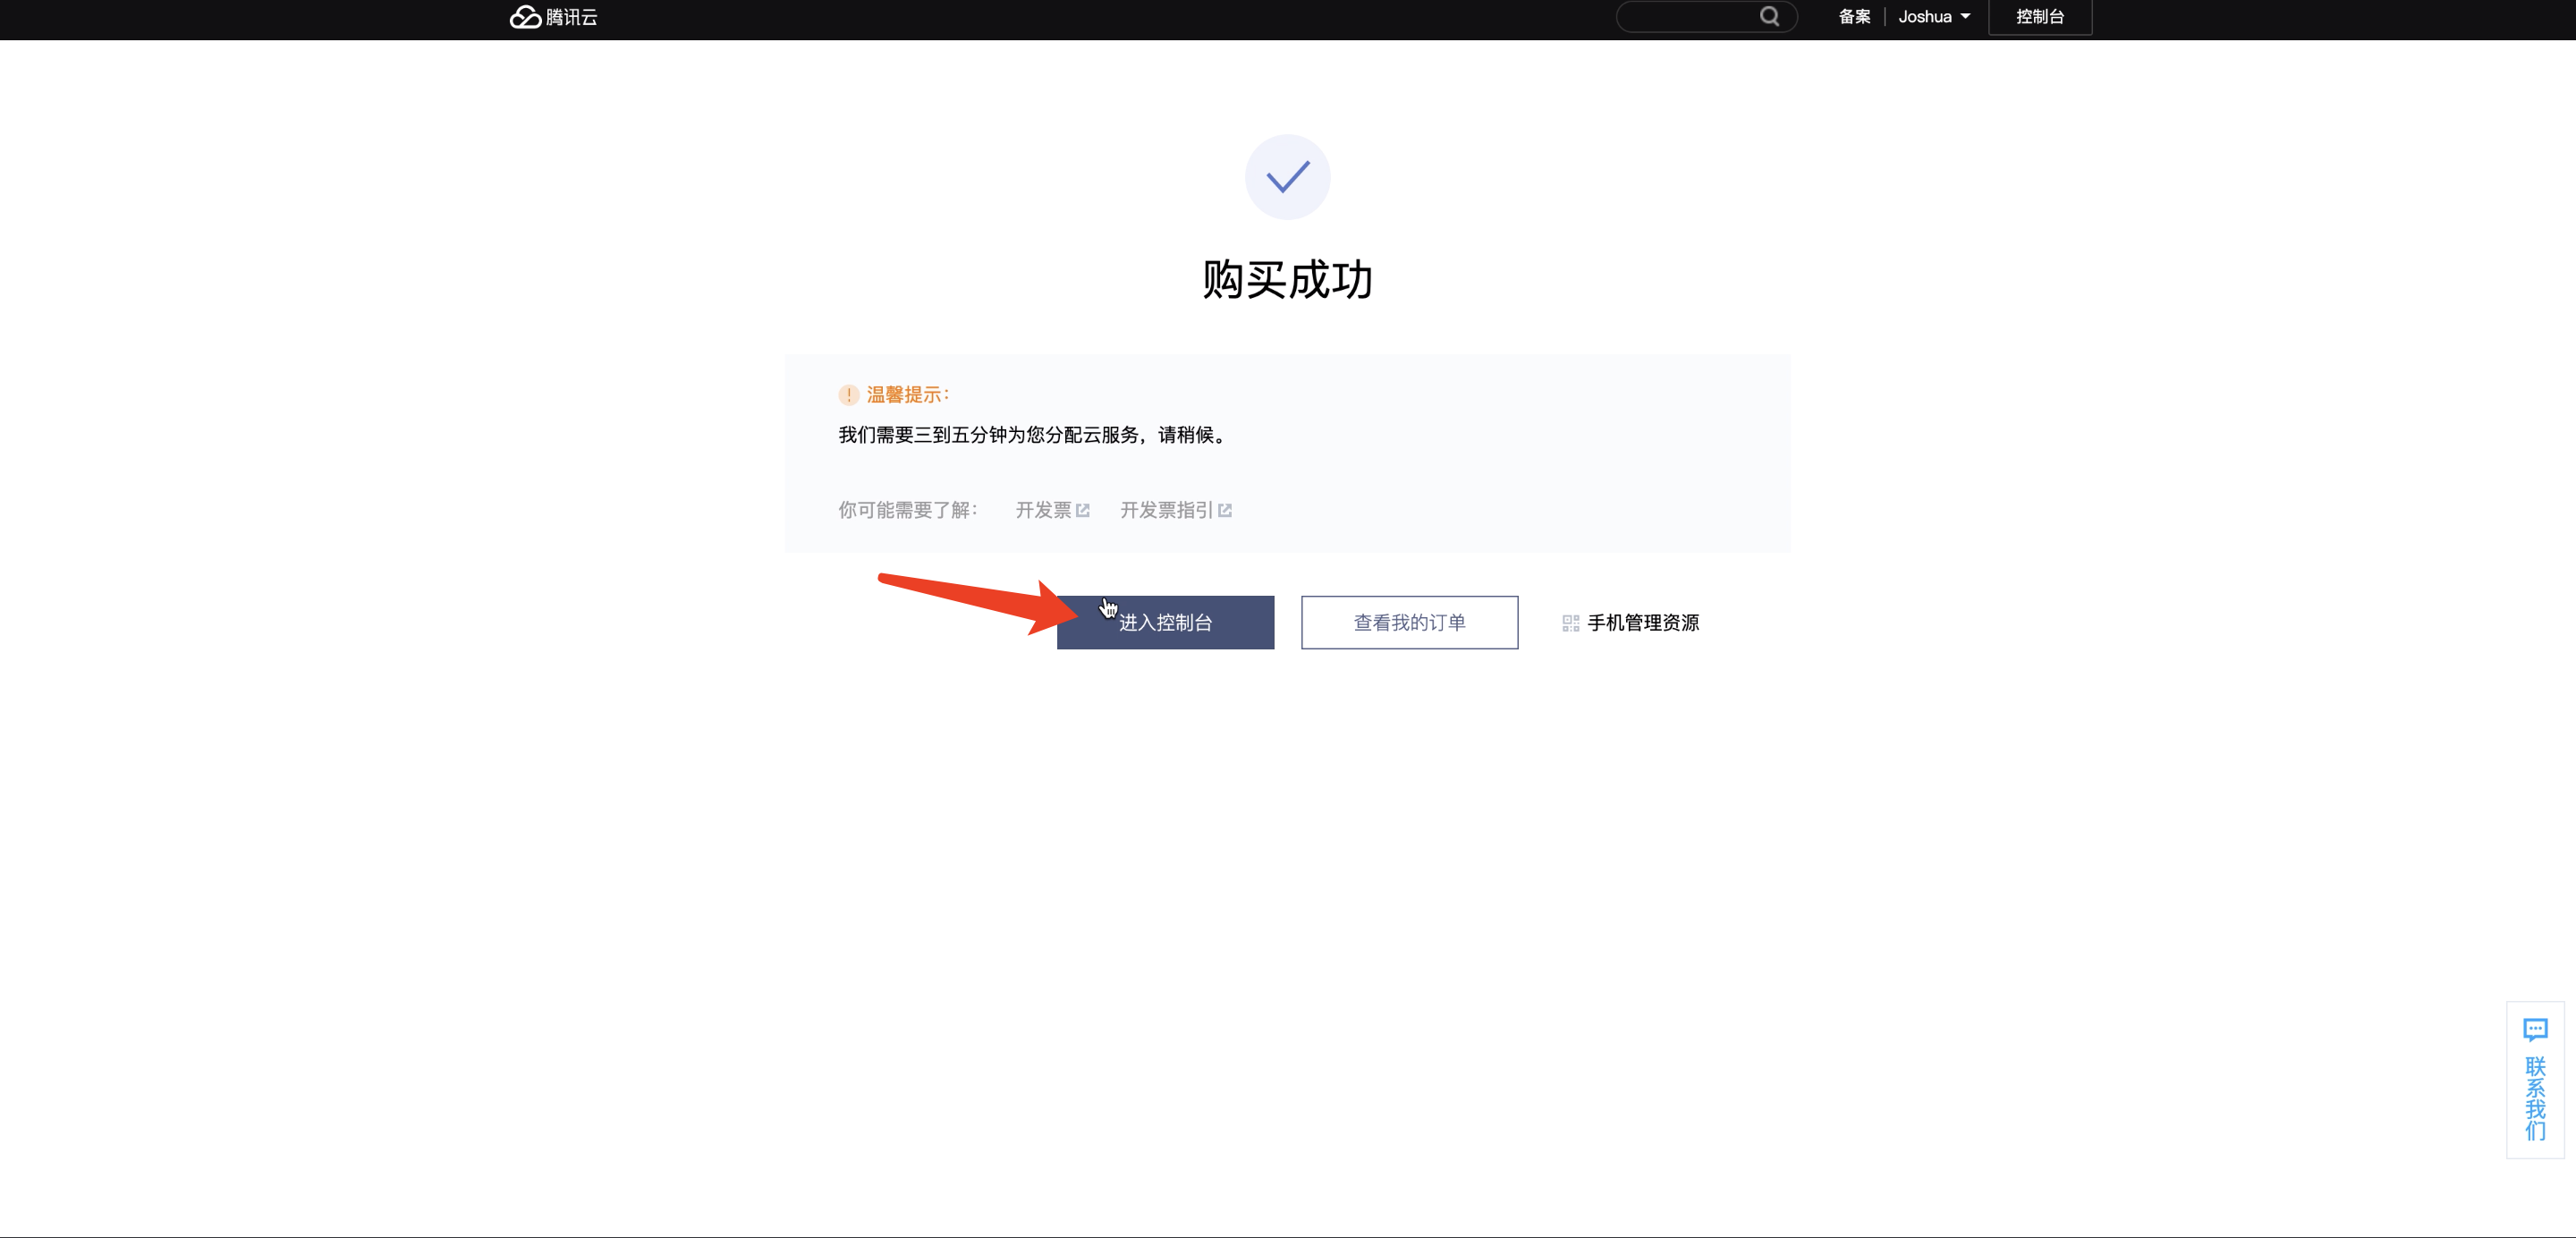The width and height of the screenshot is (2576, 1238).
Task: Click the caret arrow next to Joshua
Action: pos(1965,17)
